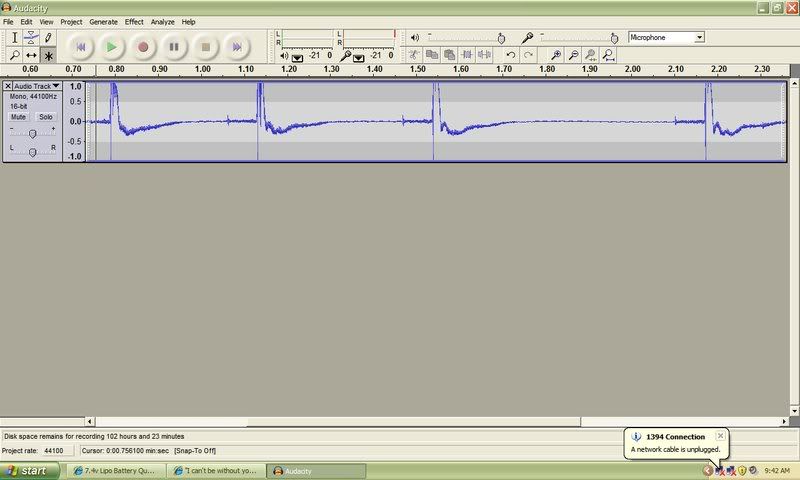The image size is (800, 480).
Task: Select the Draw pencil tool
Action: (48, 38)
